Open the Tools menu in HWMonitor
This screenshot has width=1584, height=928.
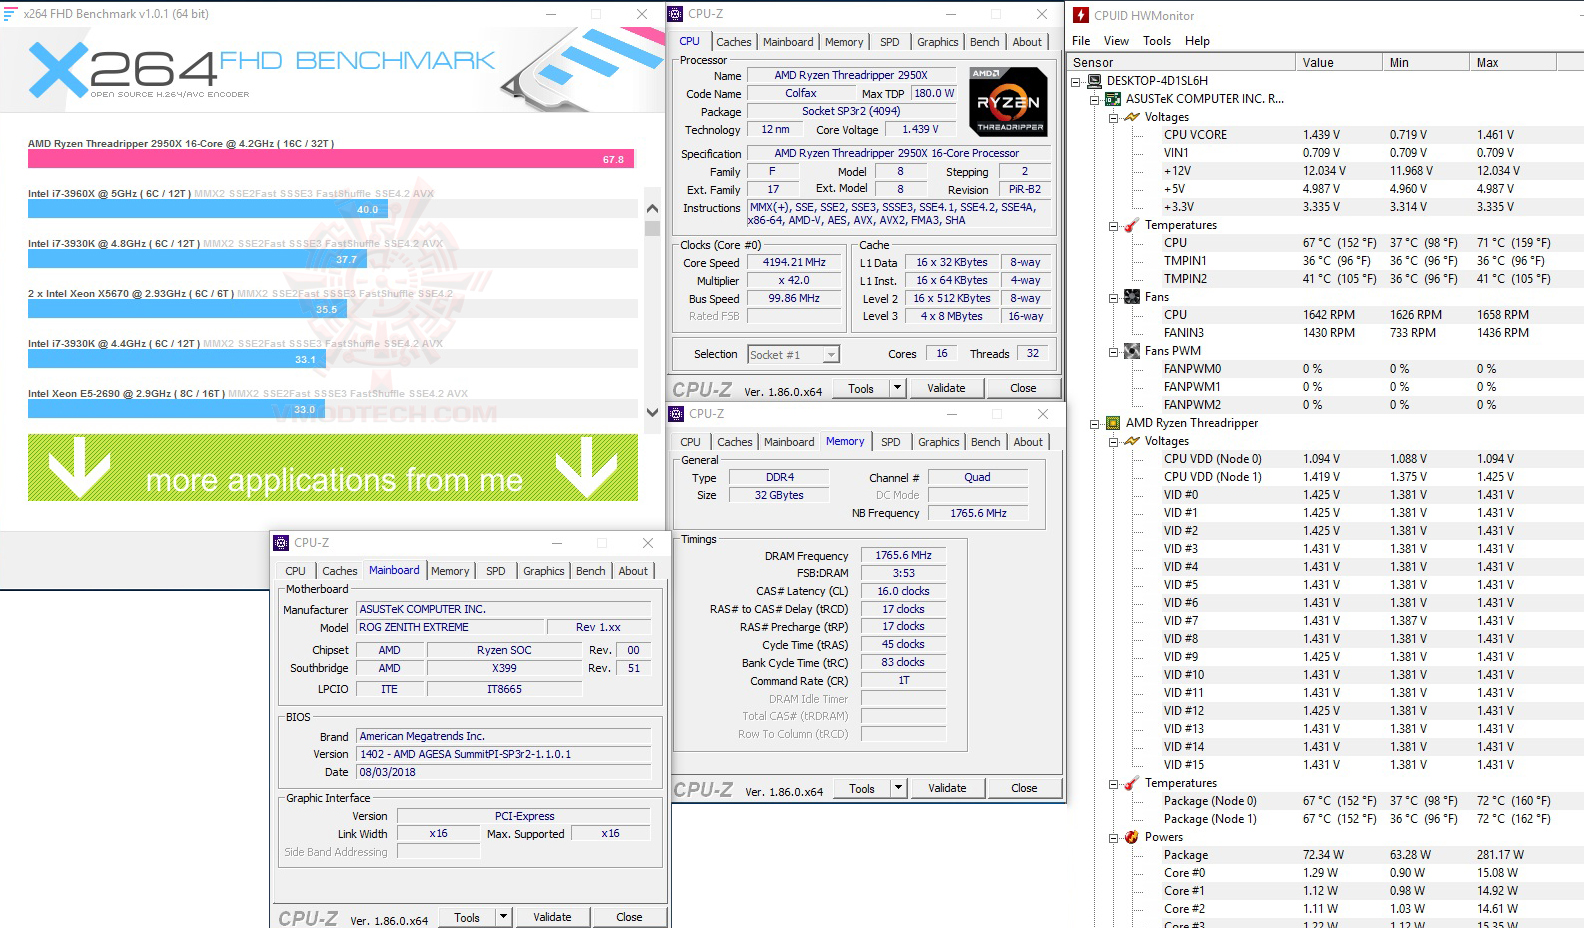point(1157,41)
